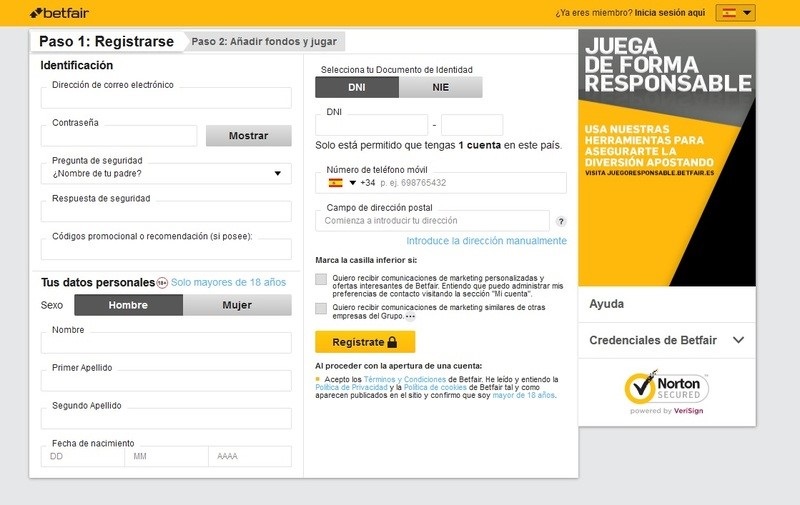This screenshot has height=505, width=800.
Task: Open the ellipsis after 'empresas del Grupo'
Action: coord(410,316)
